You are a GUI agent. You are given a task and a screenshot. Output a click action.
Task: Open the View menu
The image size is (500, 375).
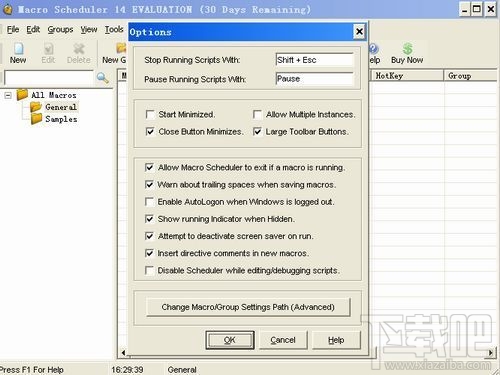point(89,30)
